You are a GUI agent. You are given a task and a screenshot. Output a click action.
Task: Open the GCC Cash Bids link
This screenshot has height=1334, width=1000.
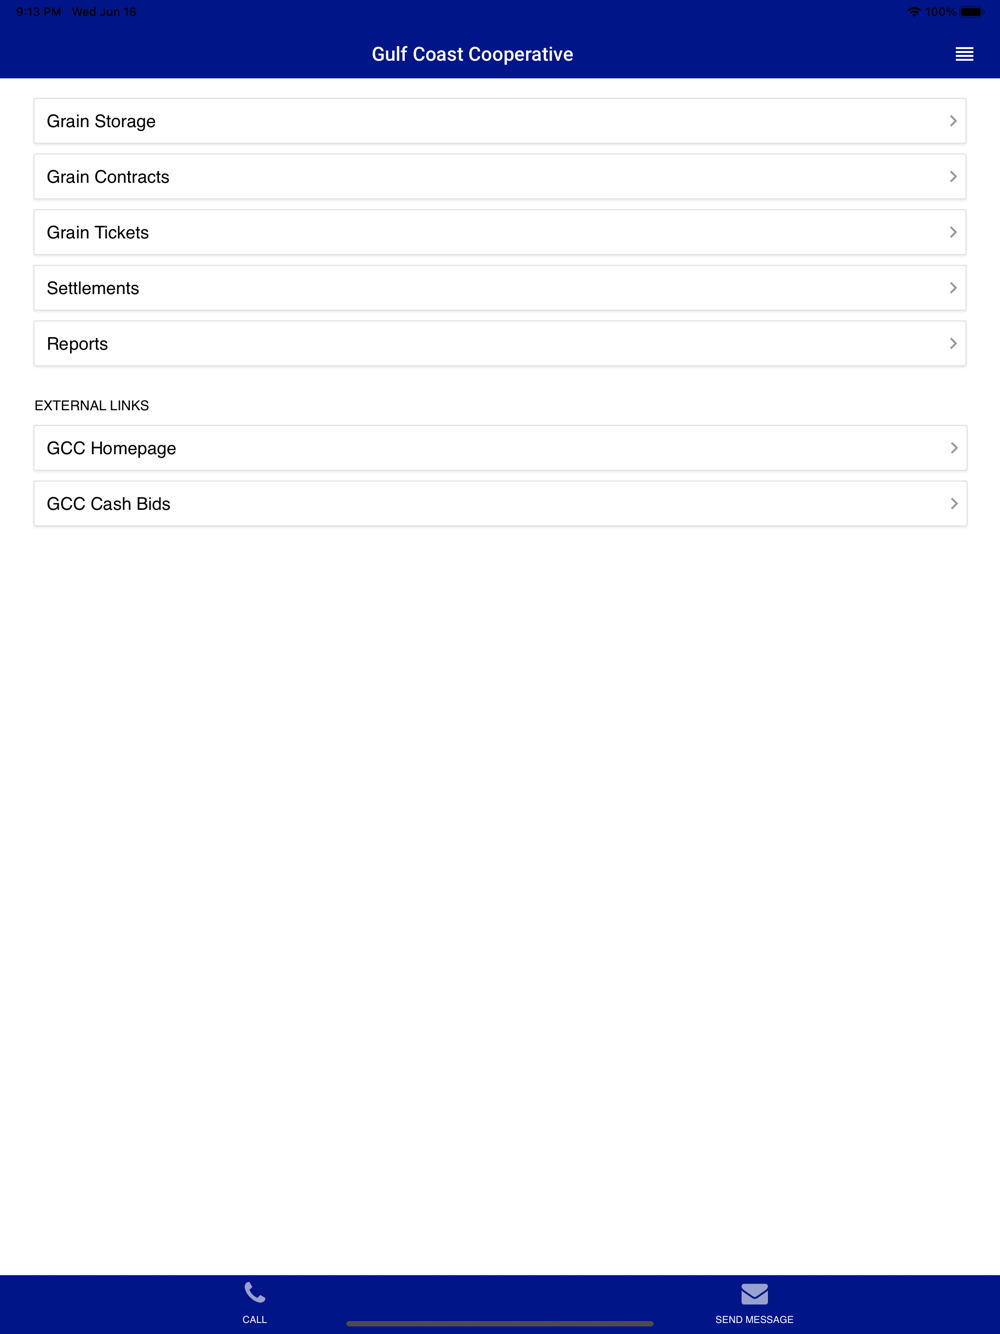click(500, 504)
